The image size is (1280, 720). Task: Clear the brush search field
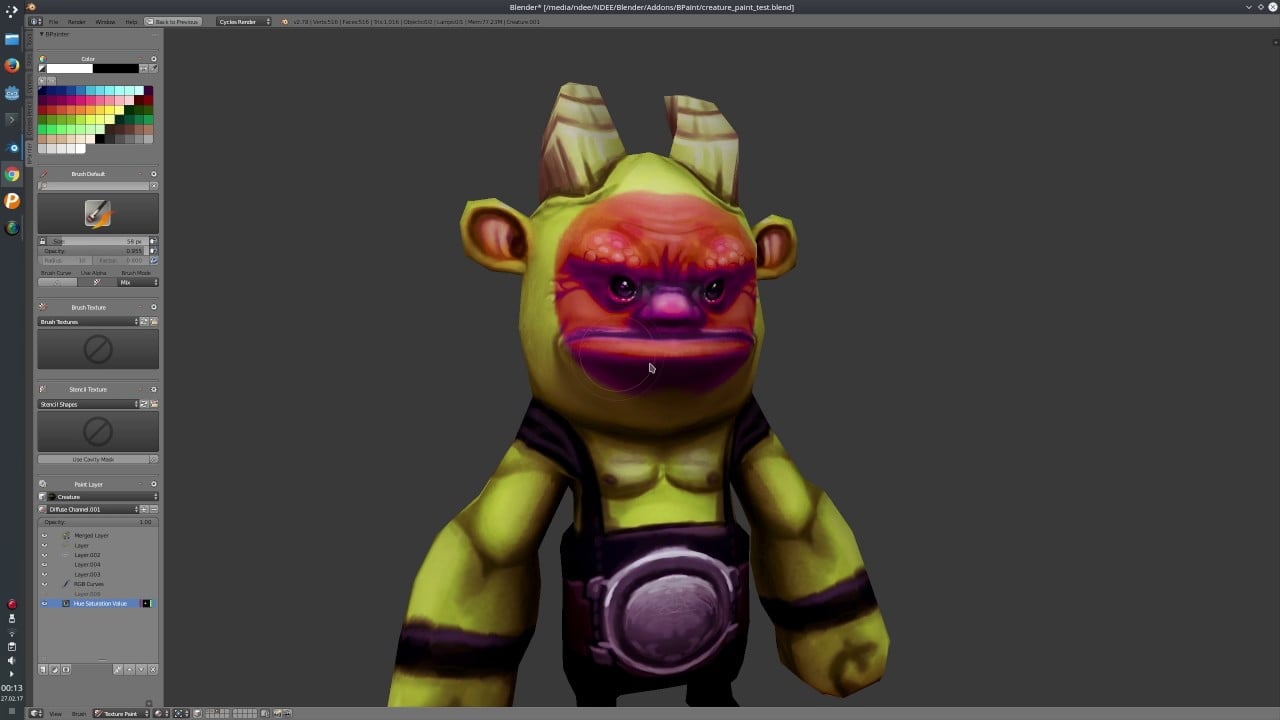pos(153,186)
